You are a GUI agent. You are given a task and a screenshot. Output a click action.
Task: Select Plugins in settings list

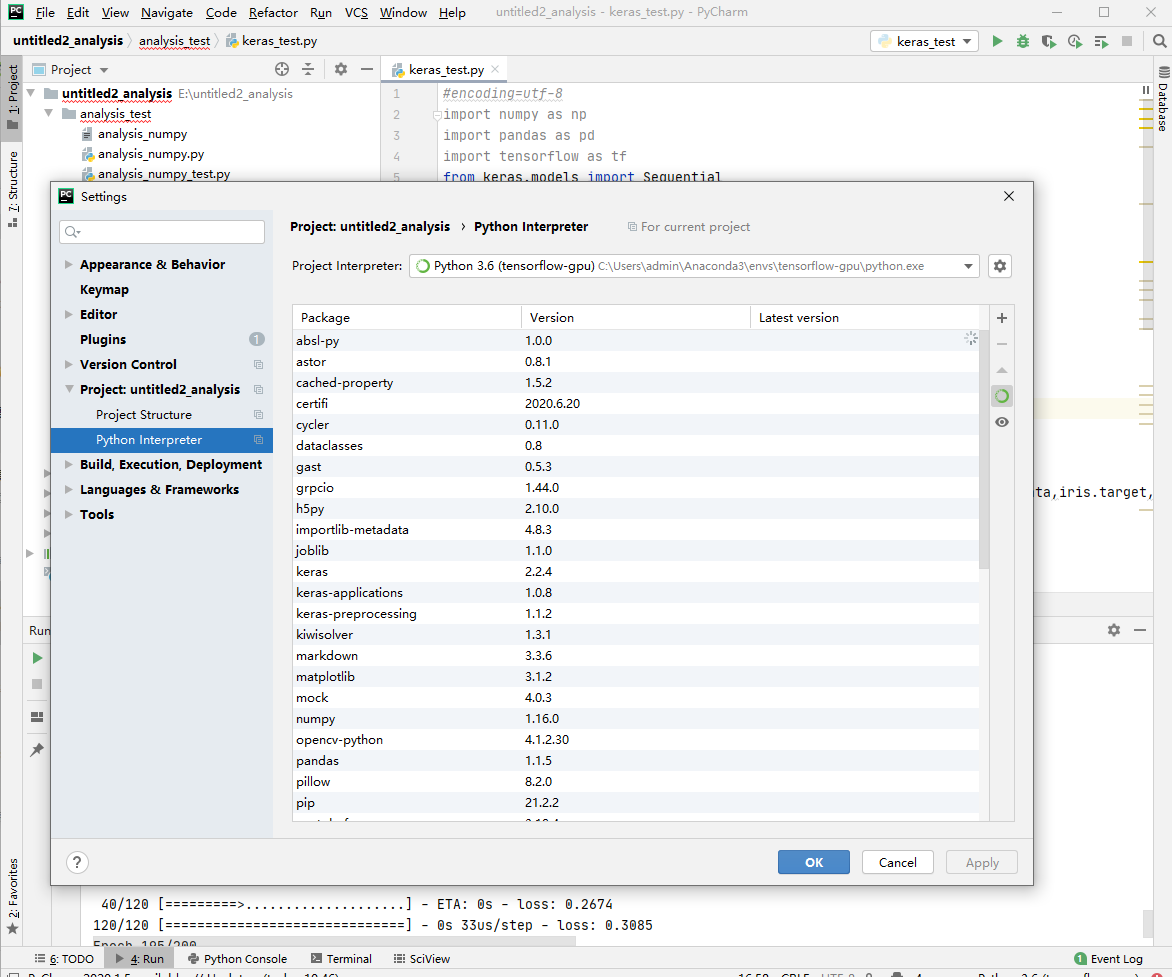(x=102, y=339)
